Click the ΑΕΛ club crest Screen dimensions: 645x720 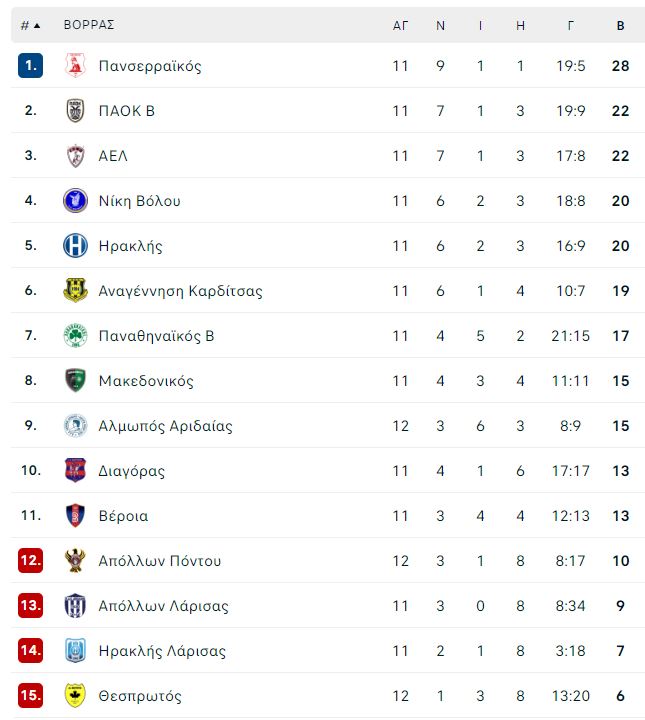tap(75, 156)
